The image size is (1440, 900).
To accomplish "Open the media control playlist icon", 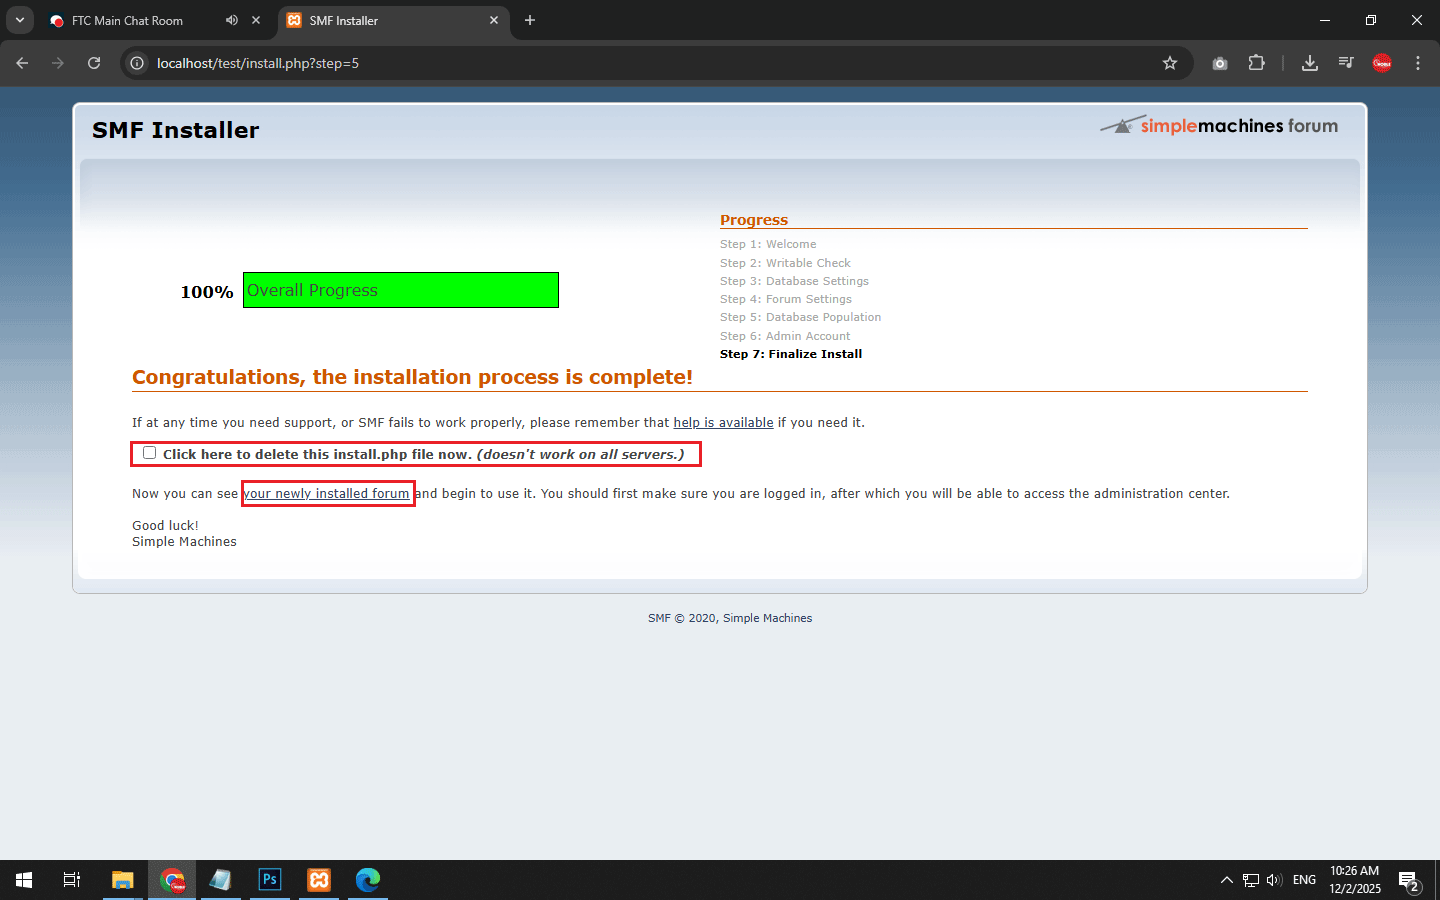I will (x=1346, y=63).
